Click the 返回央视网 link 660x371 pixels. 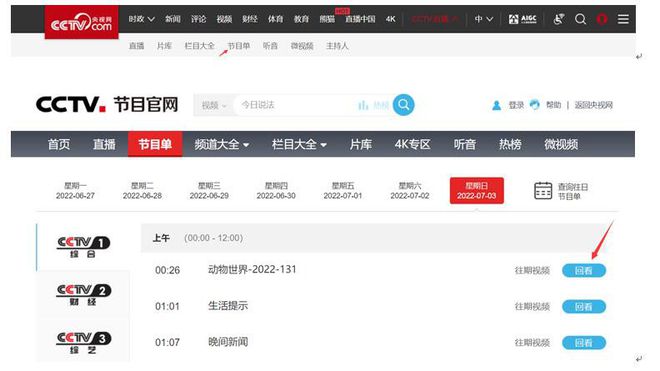(x=593, y=105)
